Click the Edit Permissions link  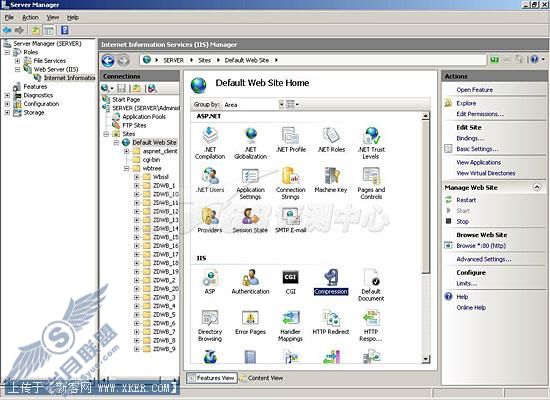tap(480, 114)
